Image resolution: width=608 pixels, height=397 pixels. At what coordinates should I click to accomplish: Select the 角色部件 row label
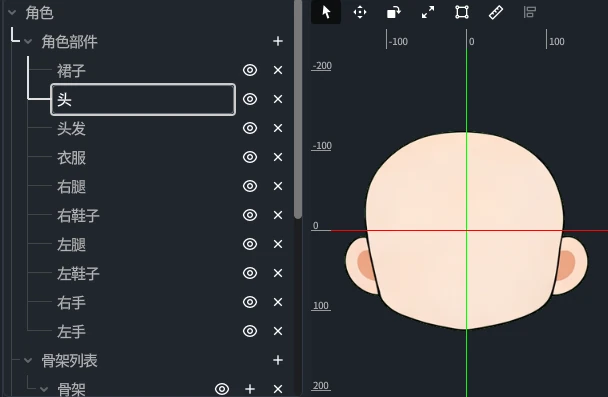pos(69,41)
